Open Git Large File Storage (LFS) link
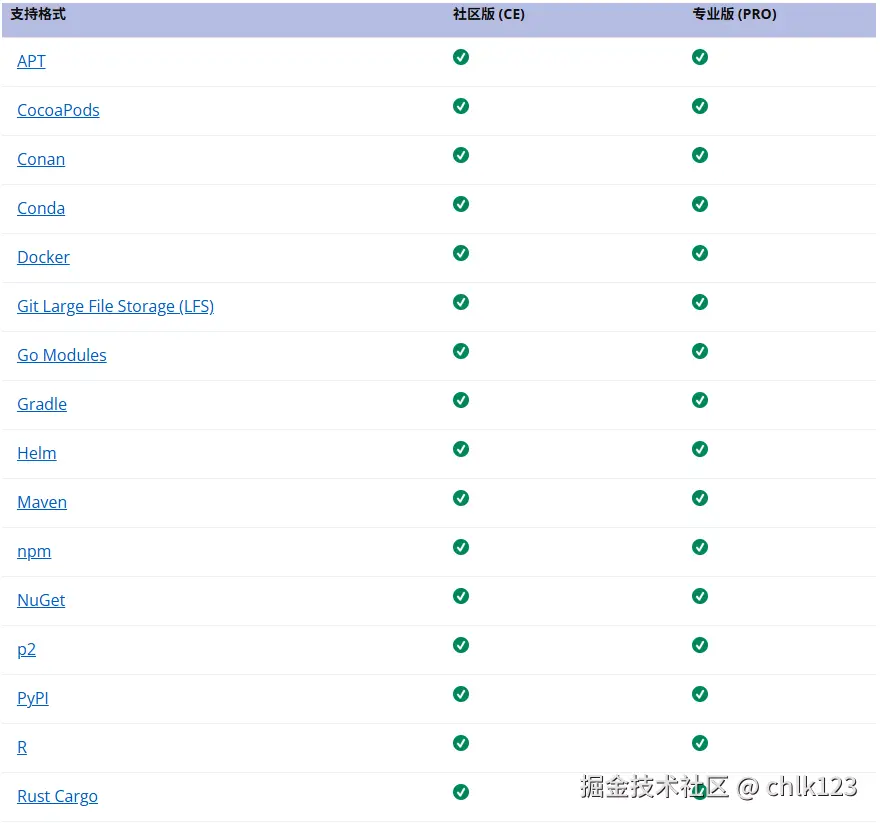Image resolution: width=880 pixels, height=823 pixels. point(116,306)
